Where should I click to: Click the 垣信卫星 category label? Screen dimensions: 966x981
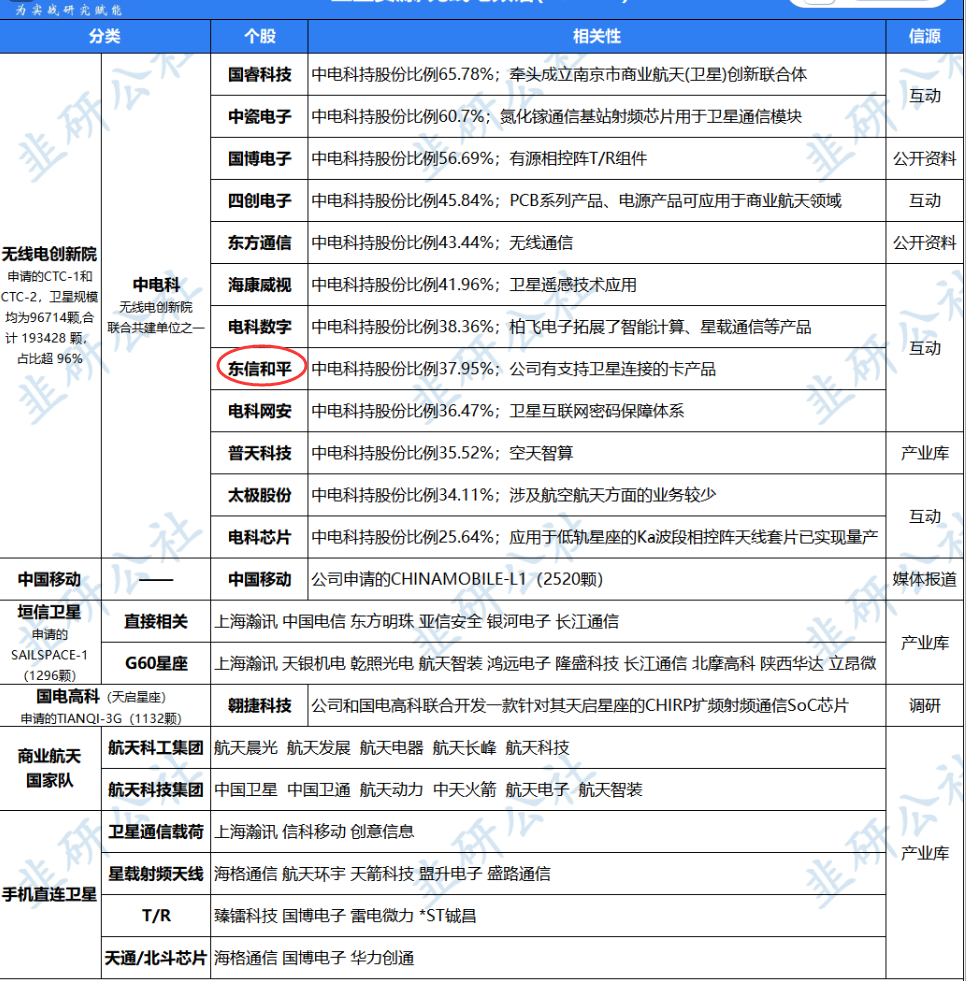point(49,612)
